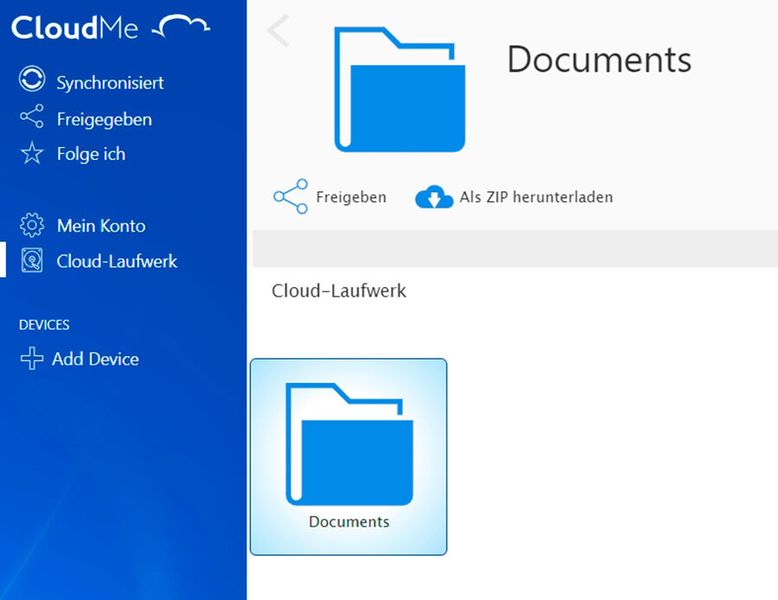This screenshot has height=600, width=778.
Task: Click the Documents title heading
Action: tap(599, 60)
